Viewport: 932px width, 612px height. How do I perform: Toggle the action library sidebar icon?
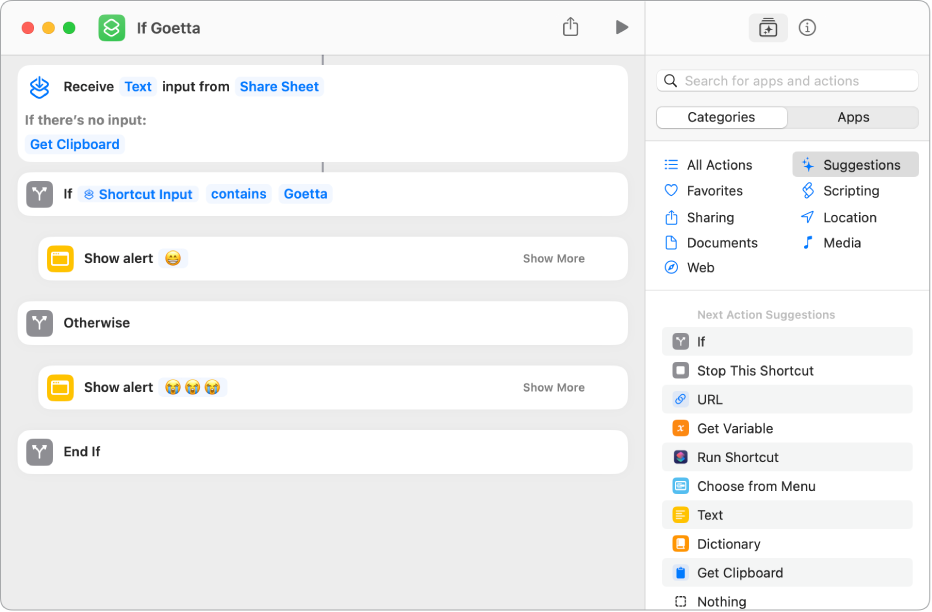(768, 28)
